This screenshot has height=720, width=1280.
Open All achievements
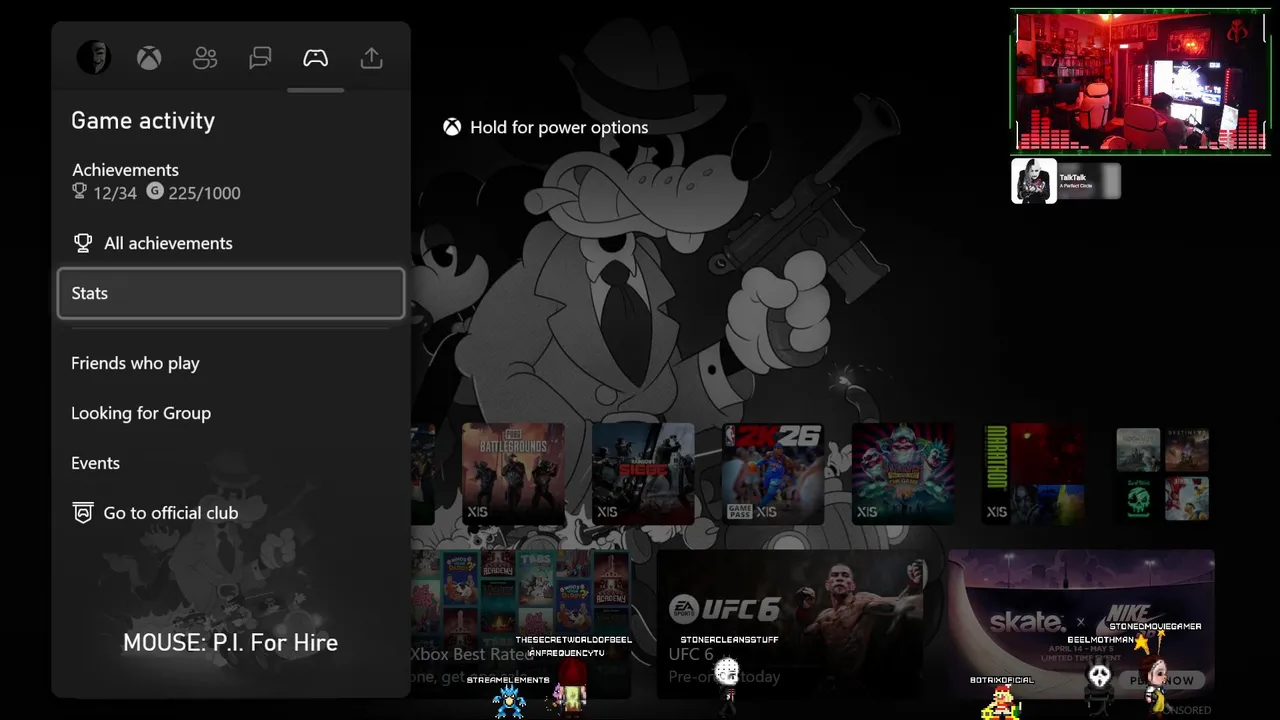(231, 243)
